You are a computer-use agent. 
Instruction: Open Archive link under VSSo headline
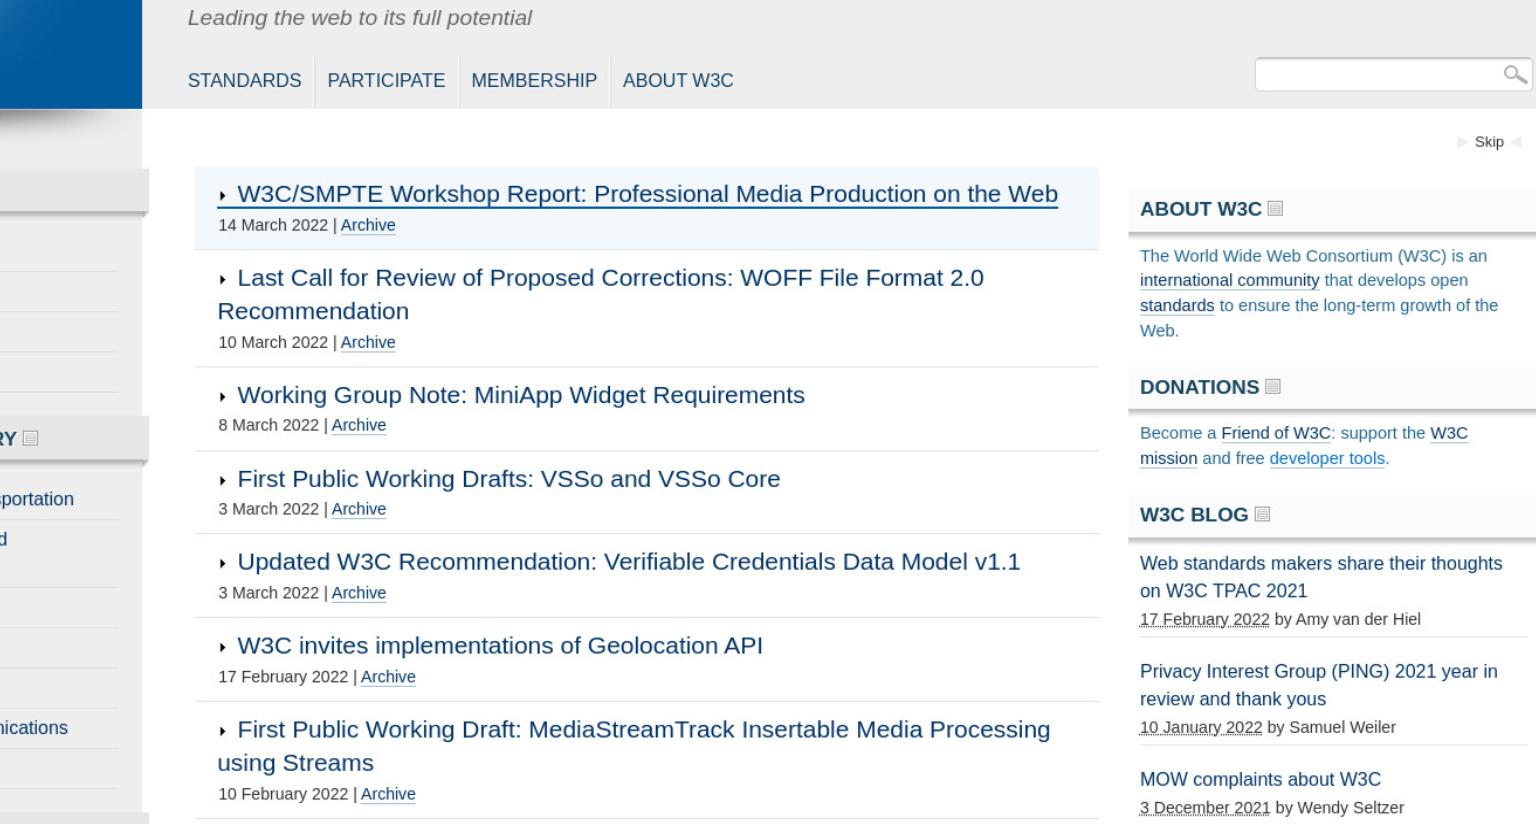[x=359, y=509]
